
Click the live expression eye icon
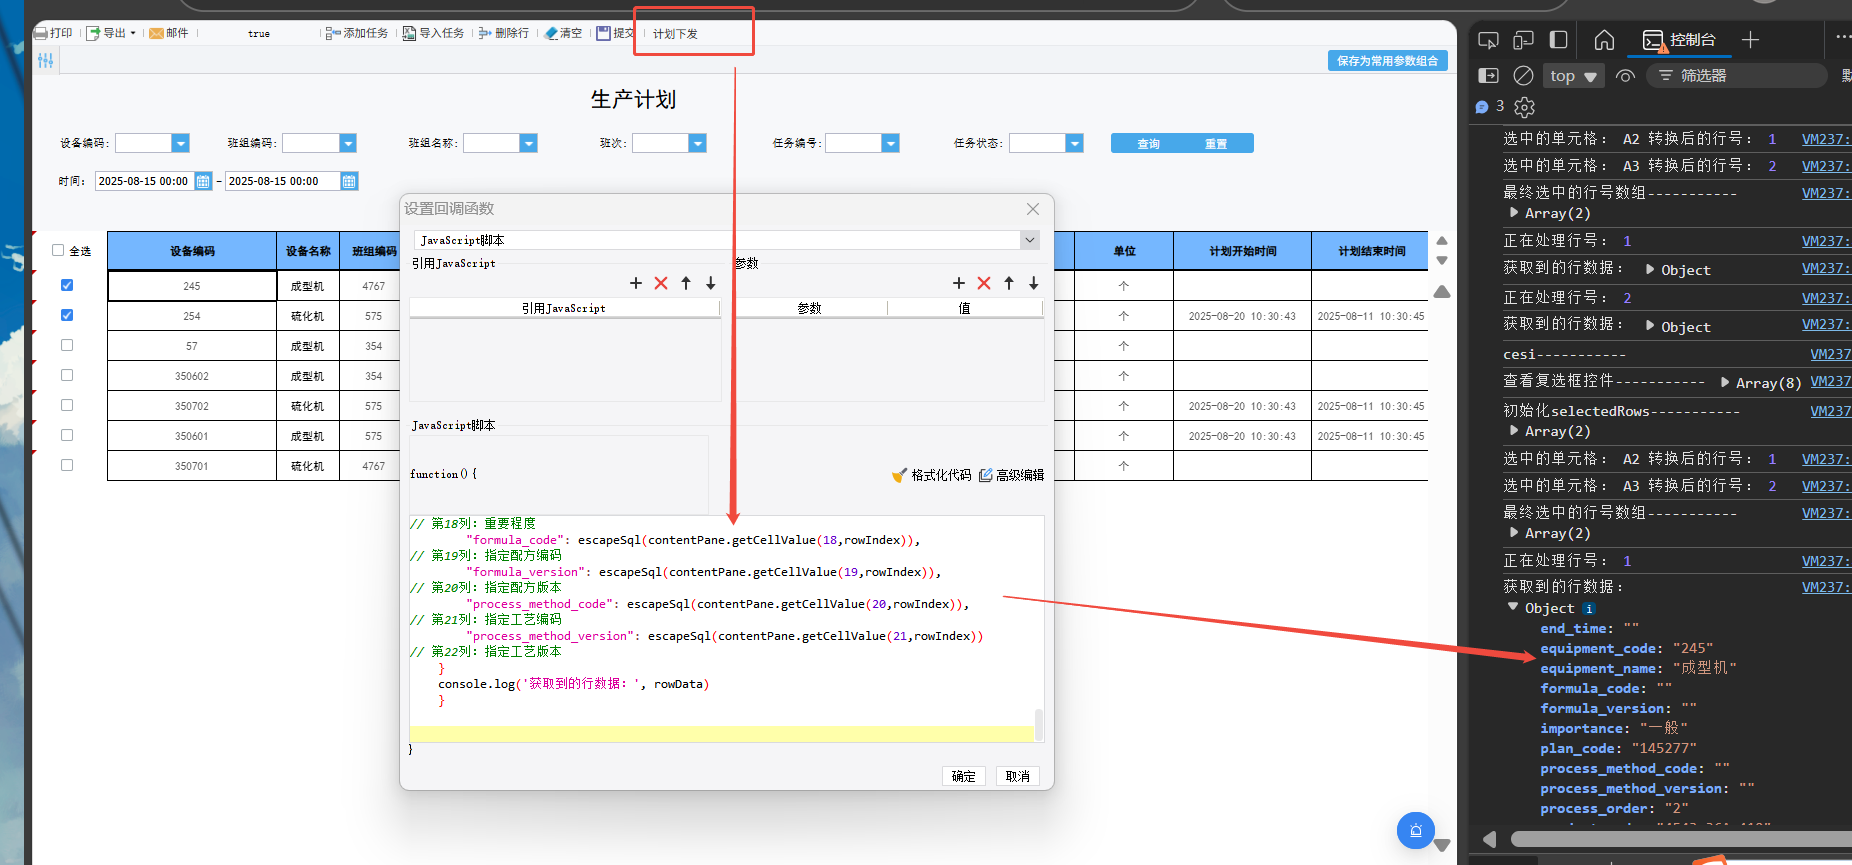[1625, 76]
